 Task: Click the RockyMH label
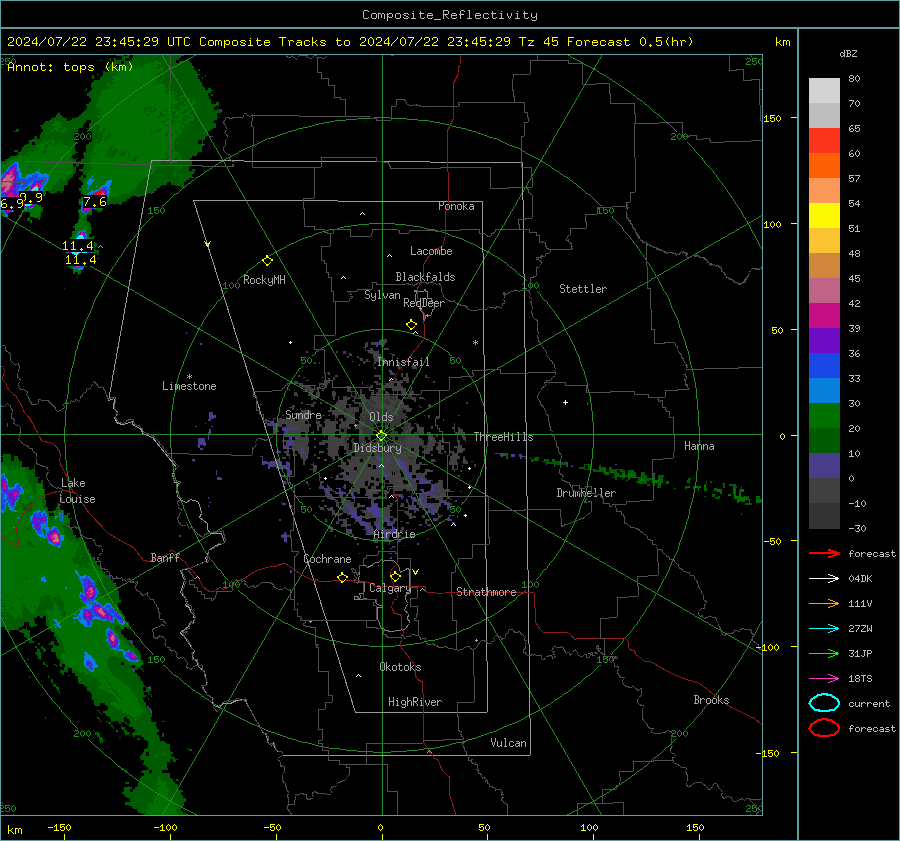[x=264, y=280]
